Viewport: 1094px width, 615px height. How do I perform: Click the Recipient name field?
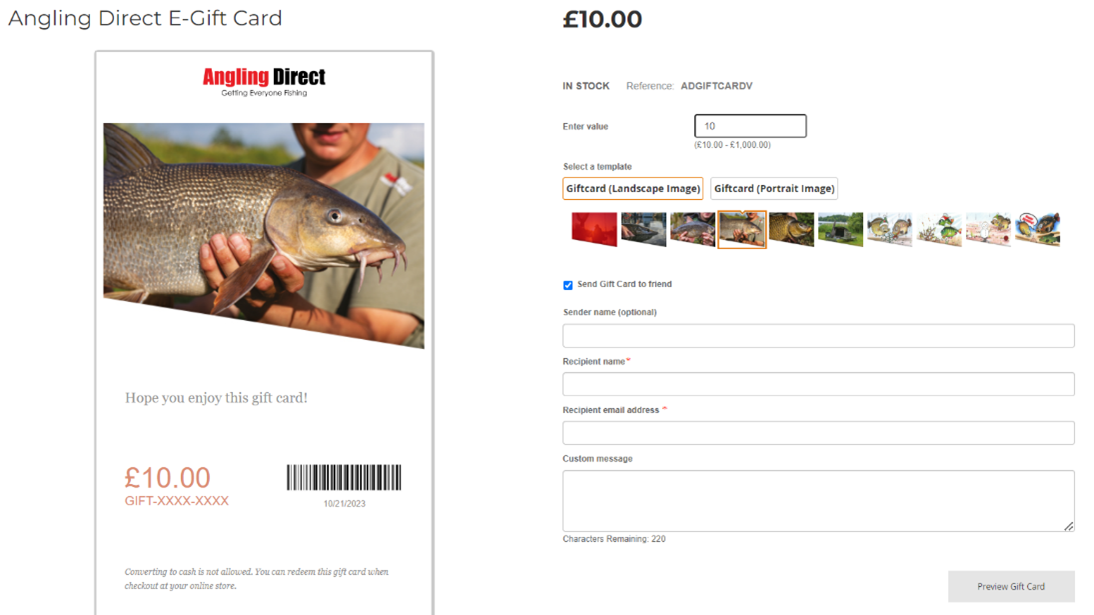(818, 384)
